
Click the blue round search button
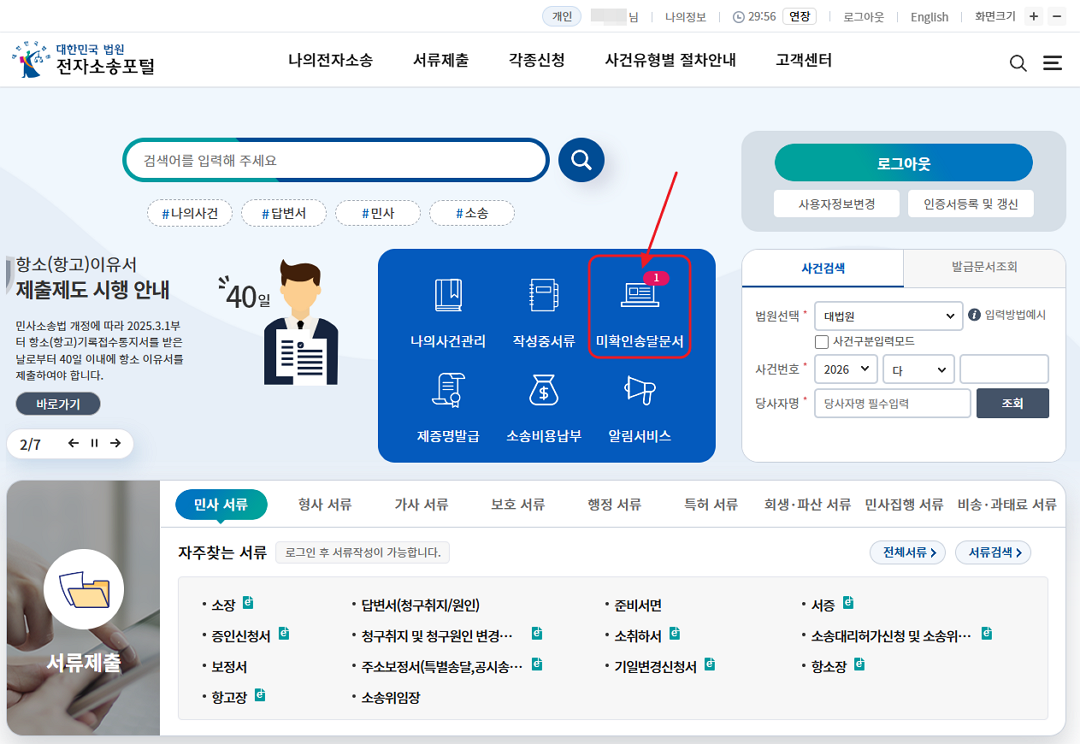click(x=581, y=160)
